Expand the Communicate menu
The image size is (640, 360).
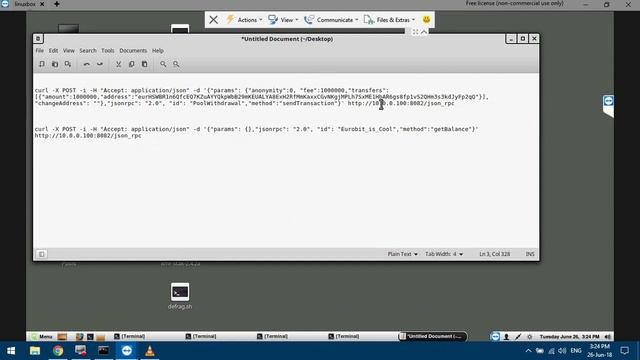(331, 20)
